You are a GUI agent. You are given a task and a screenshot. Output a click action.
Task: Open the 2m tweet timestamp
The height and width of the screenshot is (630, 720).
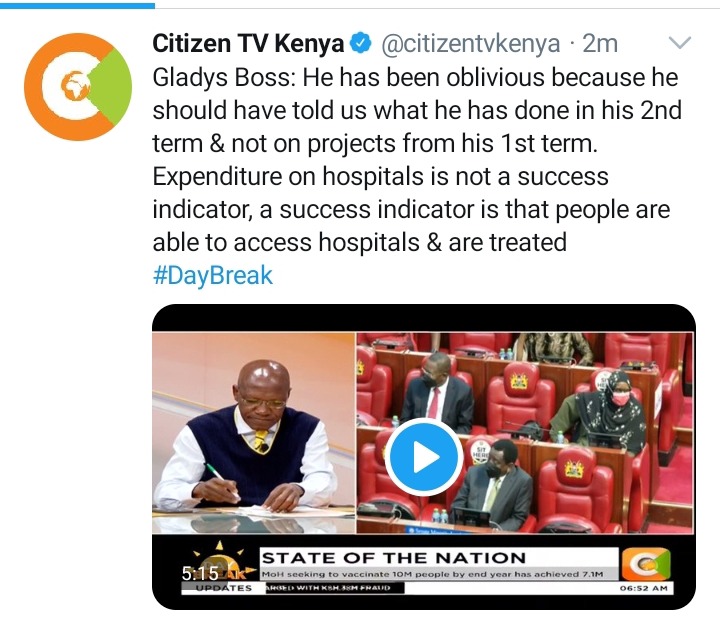point(600,44)
